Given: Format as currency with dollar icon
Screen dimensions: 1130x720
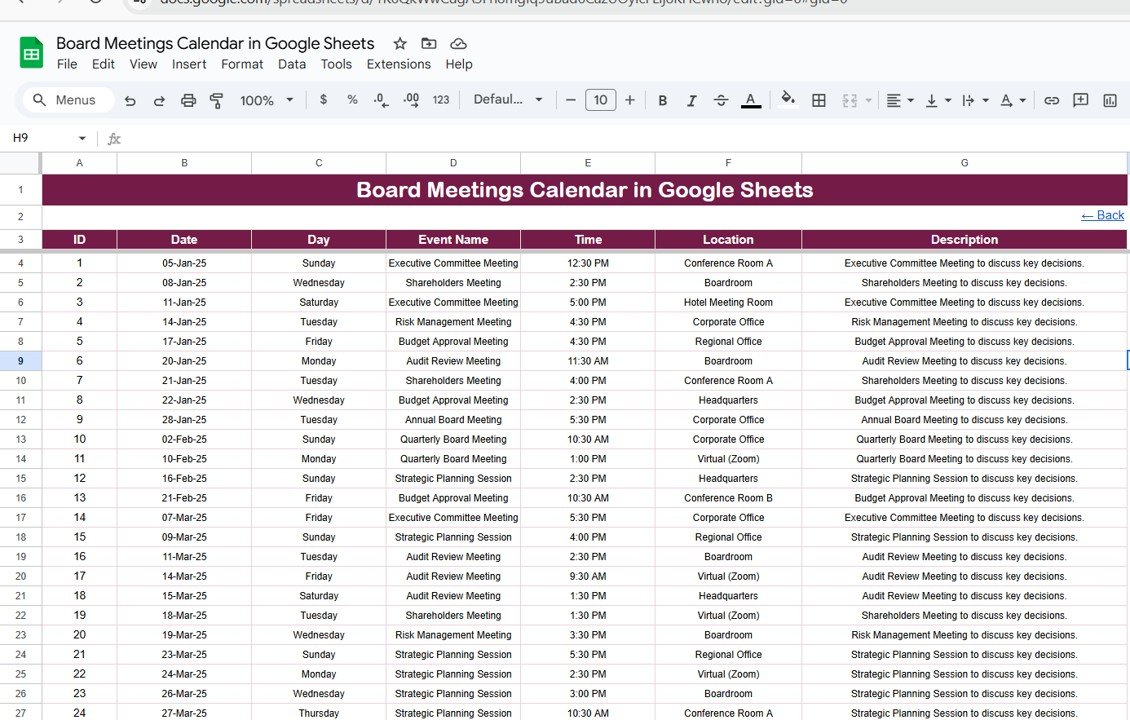Looking at the screenshot, I should [324, 99].
